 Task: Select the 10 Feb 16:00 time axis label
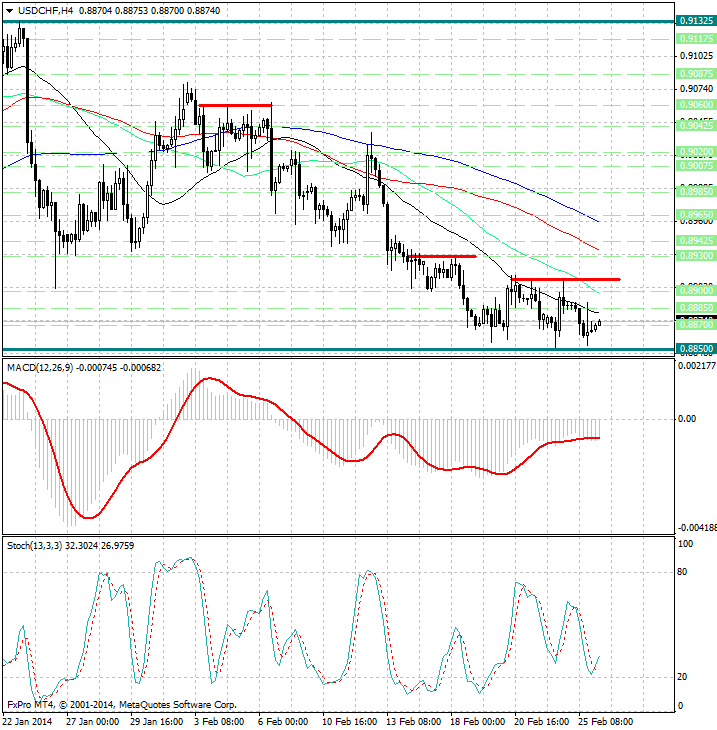[x=350, y=722]
